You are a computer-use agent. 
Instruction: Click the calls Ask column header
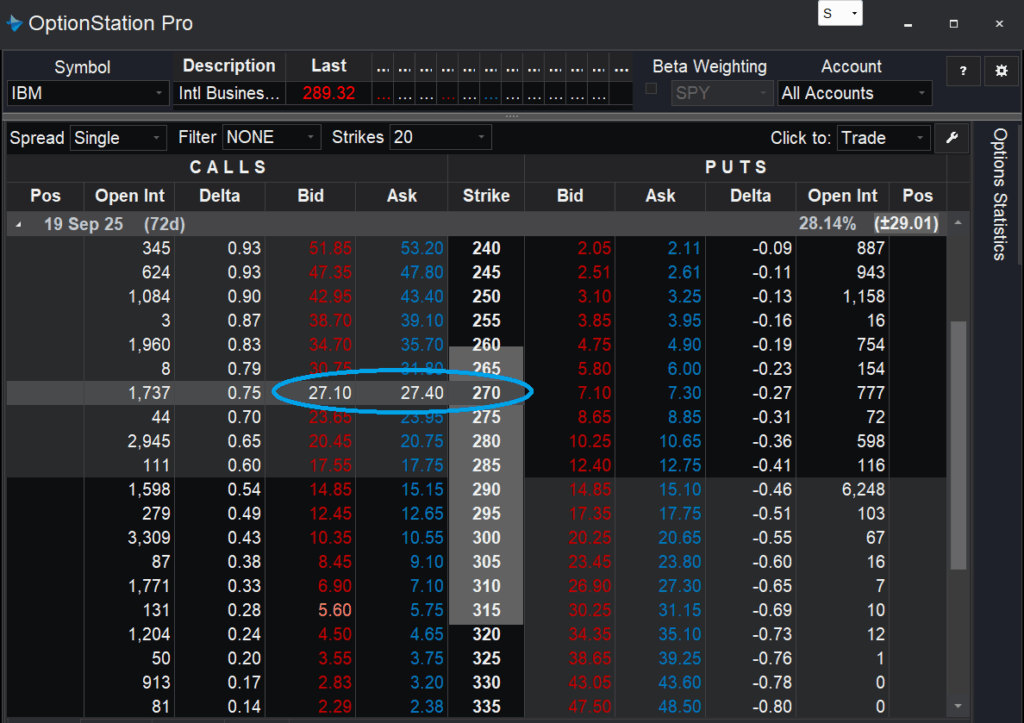tap(402, 196)
